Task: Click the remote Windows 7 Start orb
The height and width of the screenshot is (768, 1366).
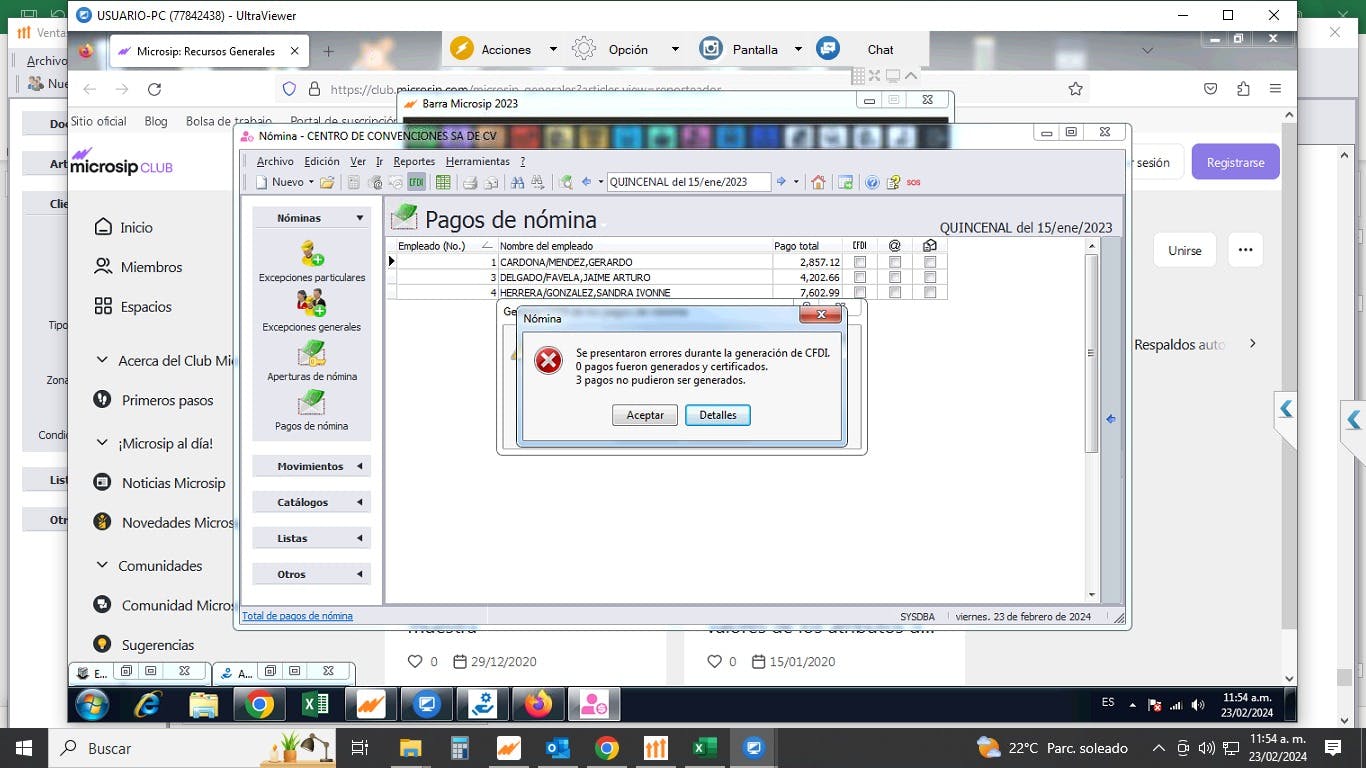Action: [x=91, y=705]
